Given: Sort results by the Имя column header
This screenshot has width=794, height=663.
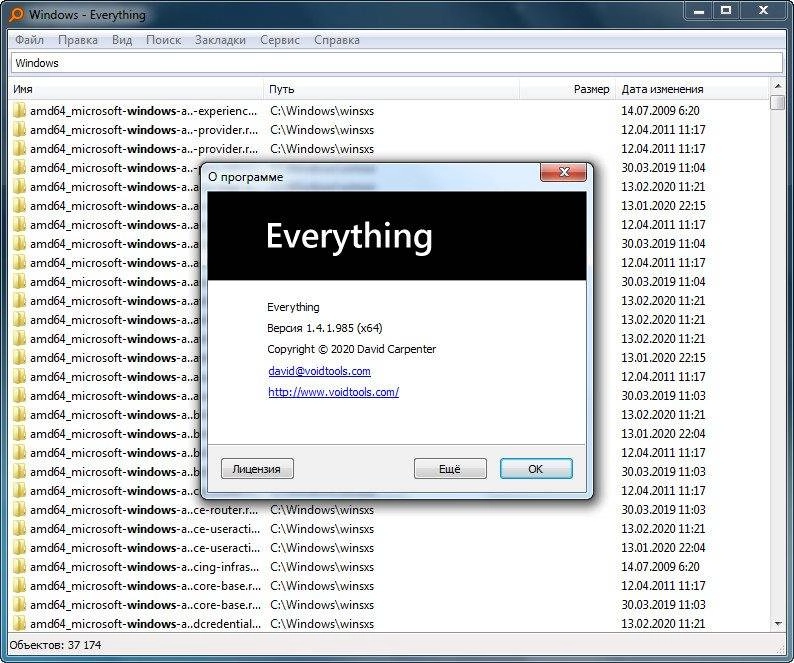Looking at the screenshot, I should 136,89.
